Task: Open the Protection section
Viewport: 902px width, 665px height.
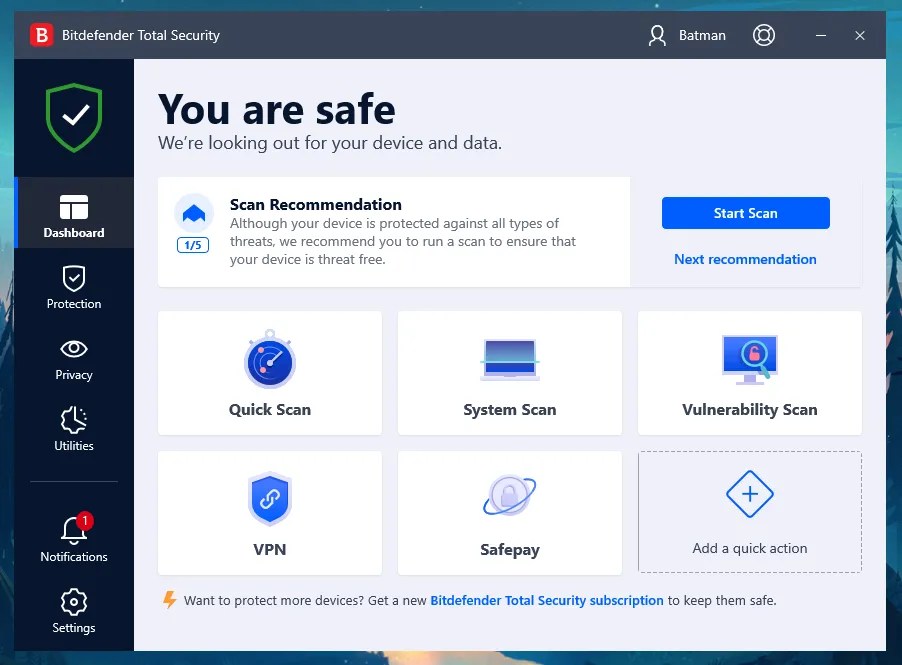Action: coord(73,287)
